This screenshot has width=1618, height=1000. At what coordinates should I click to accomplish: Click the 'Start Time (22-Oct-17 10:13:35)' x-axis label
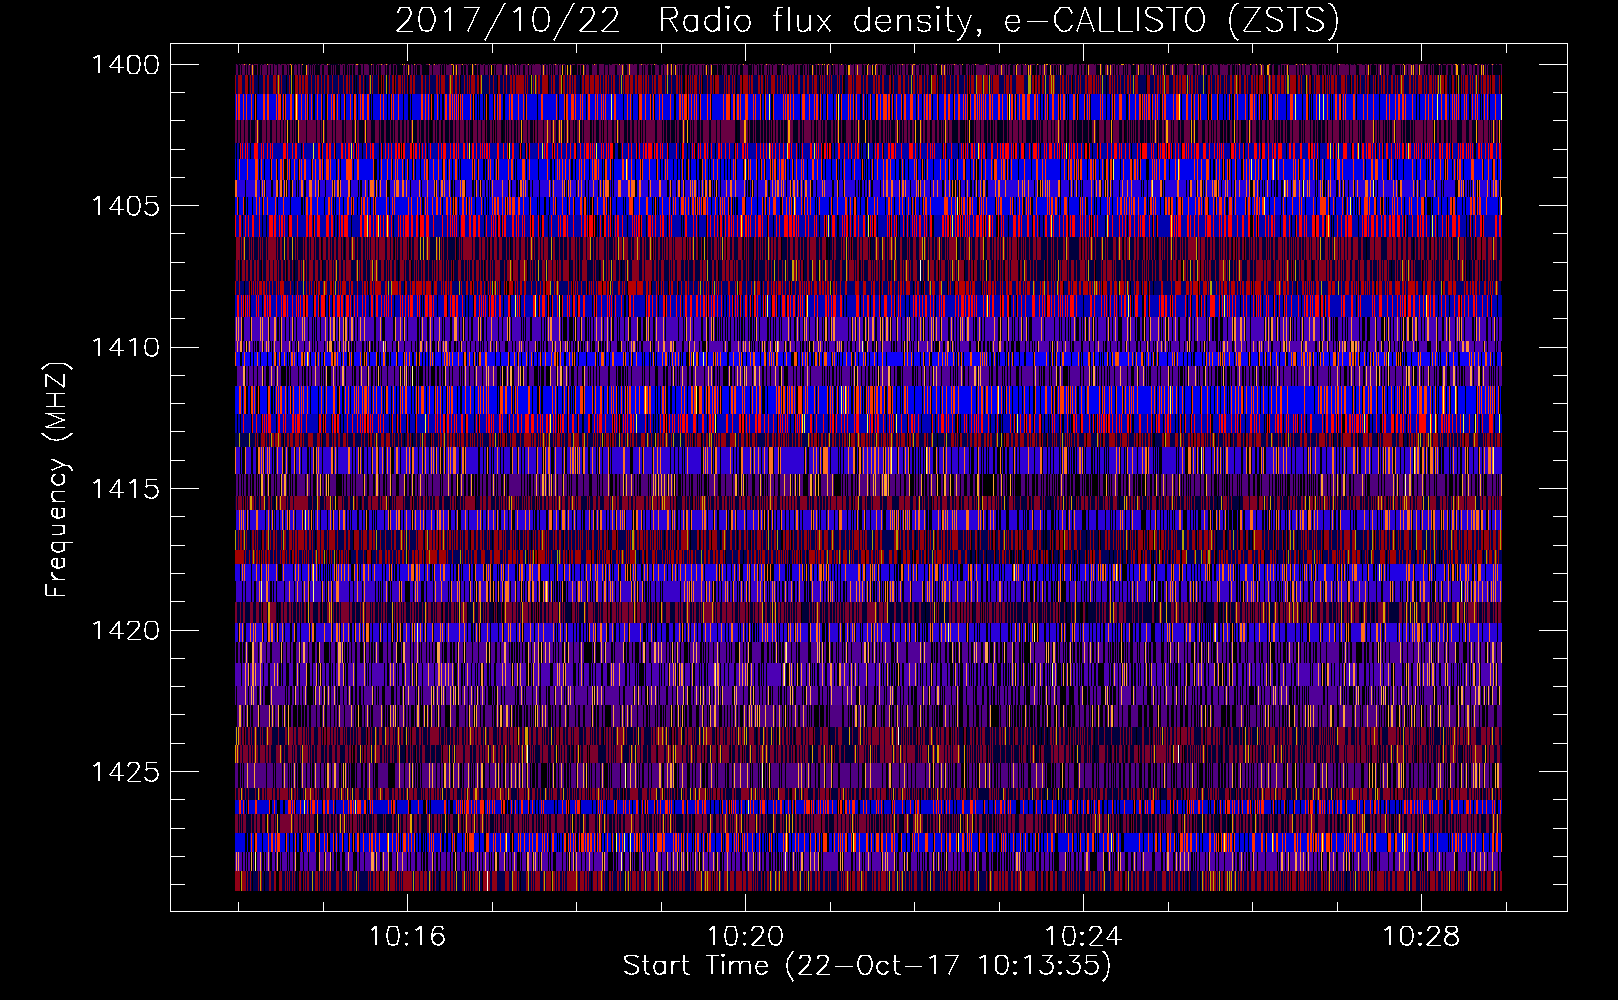coord(867,966)
